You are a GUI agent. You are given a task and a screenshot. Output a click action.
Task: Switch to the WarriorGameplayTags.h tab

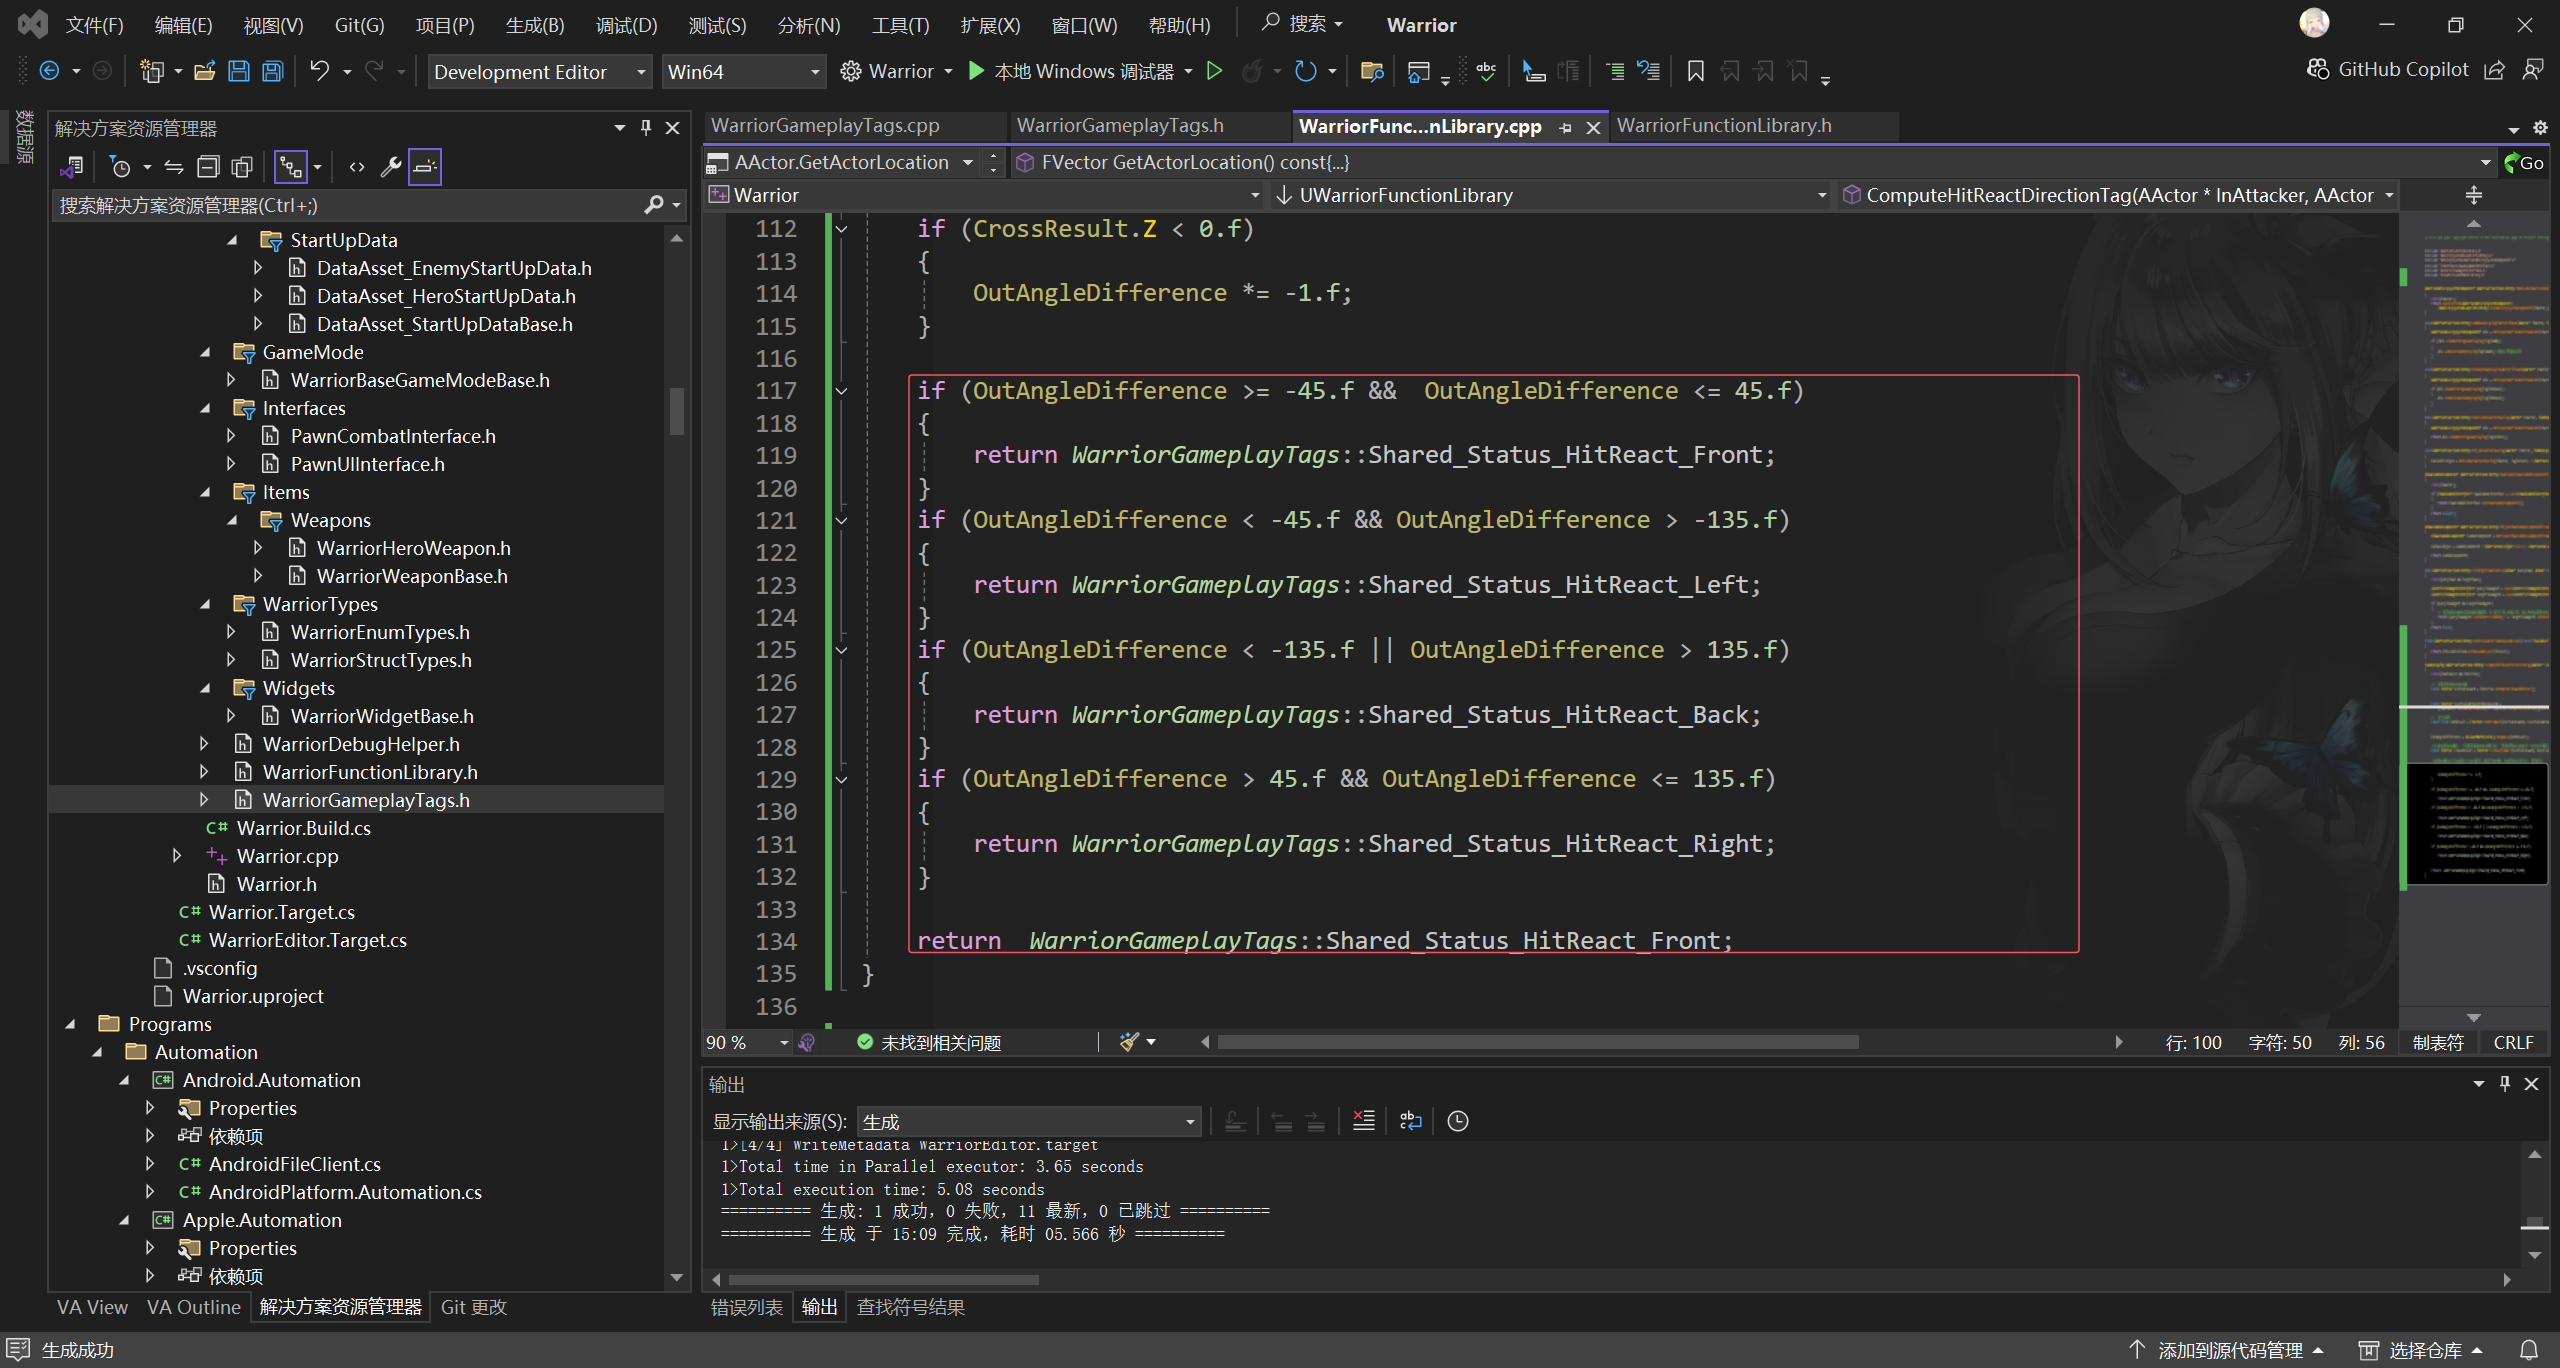coord(1120,125)
